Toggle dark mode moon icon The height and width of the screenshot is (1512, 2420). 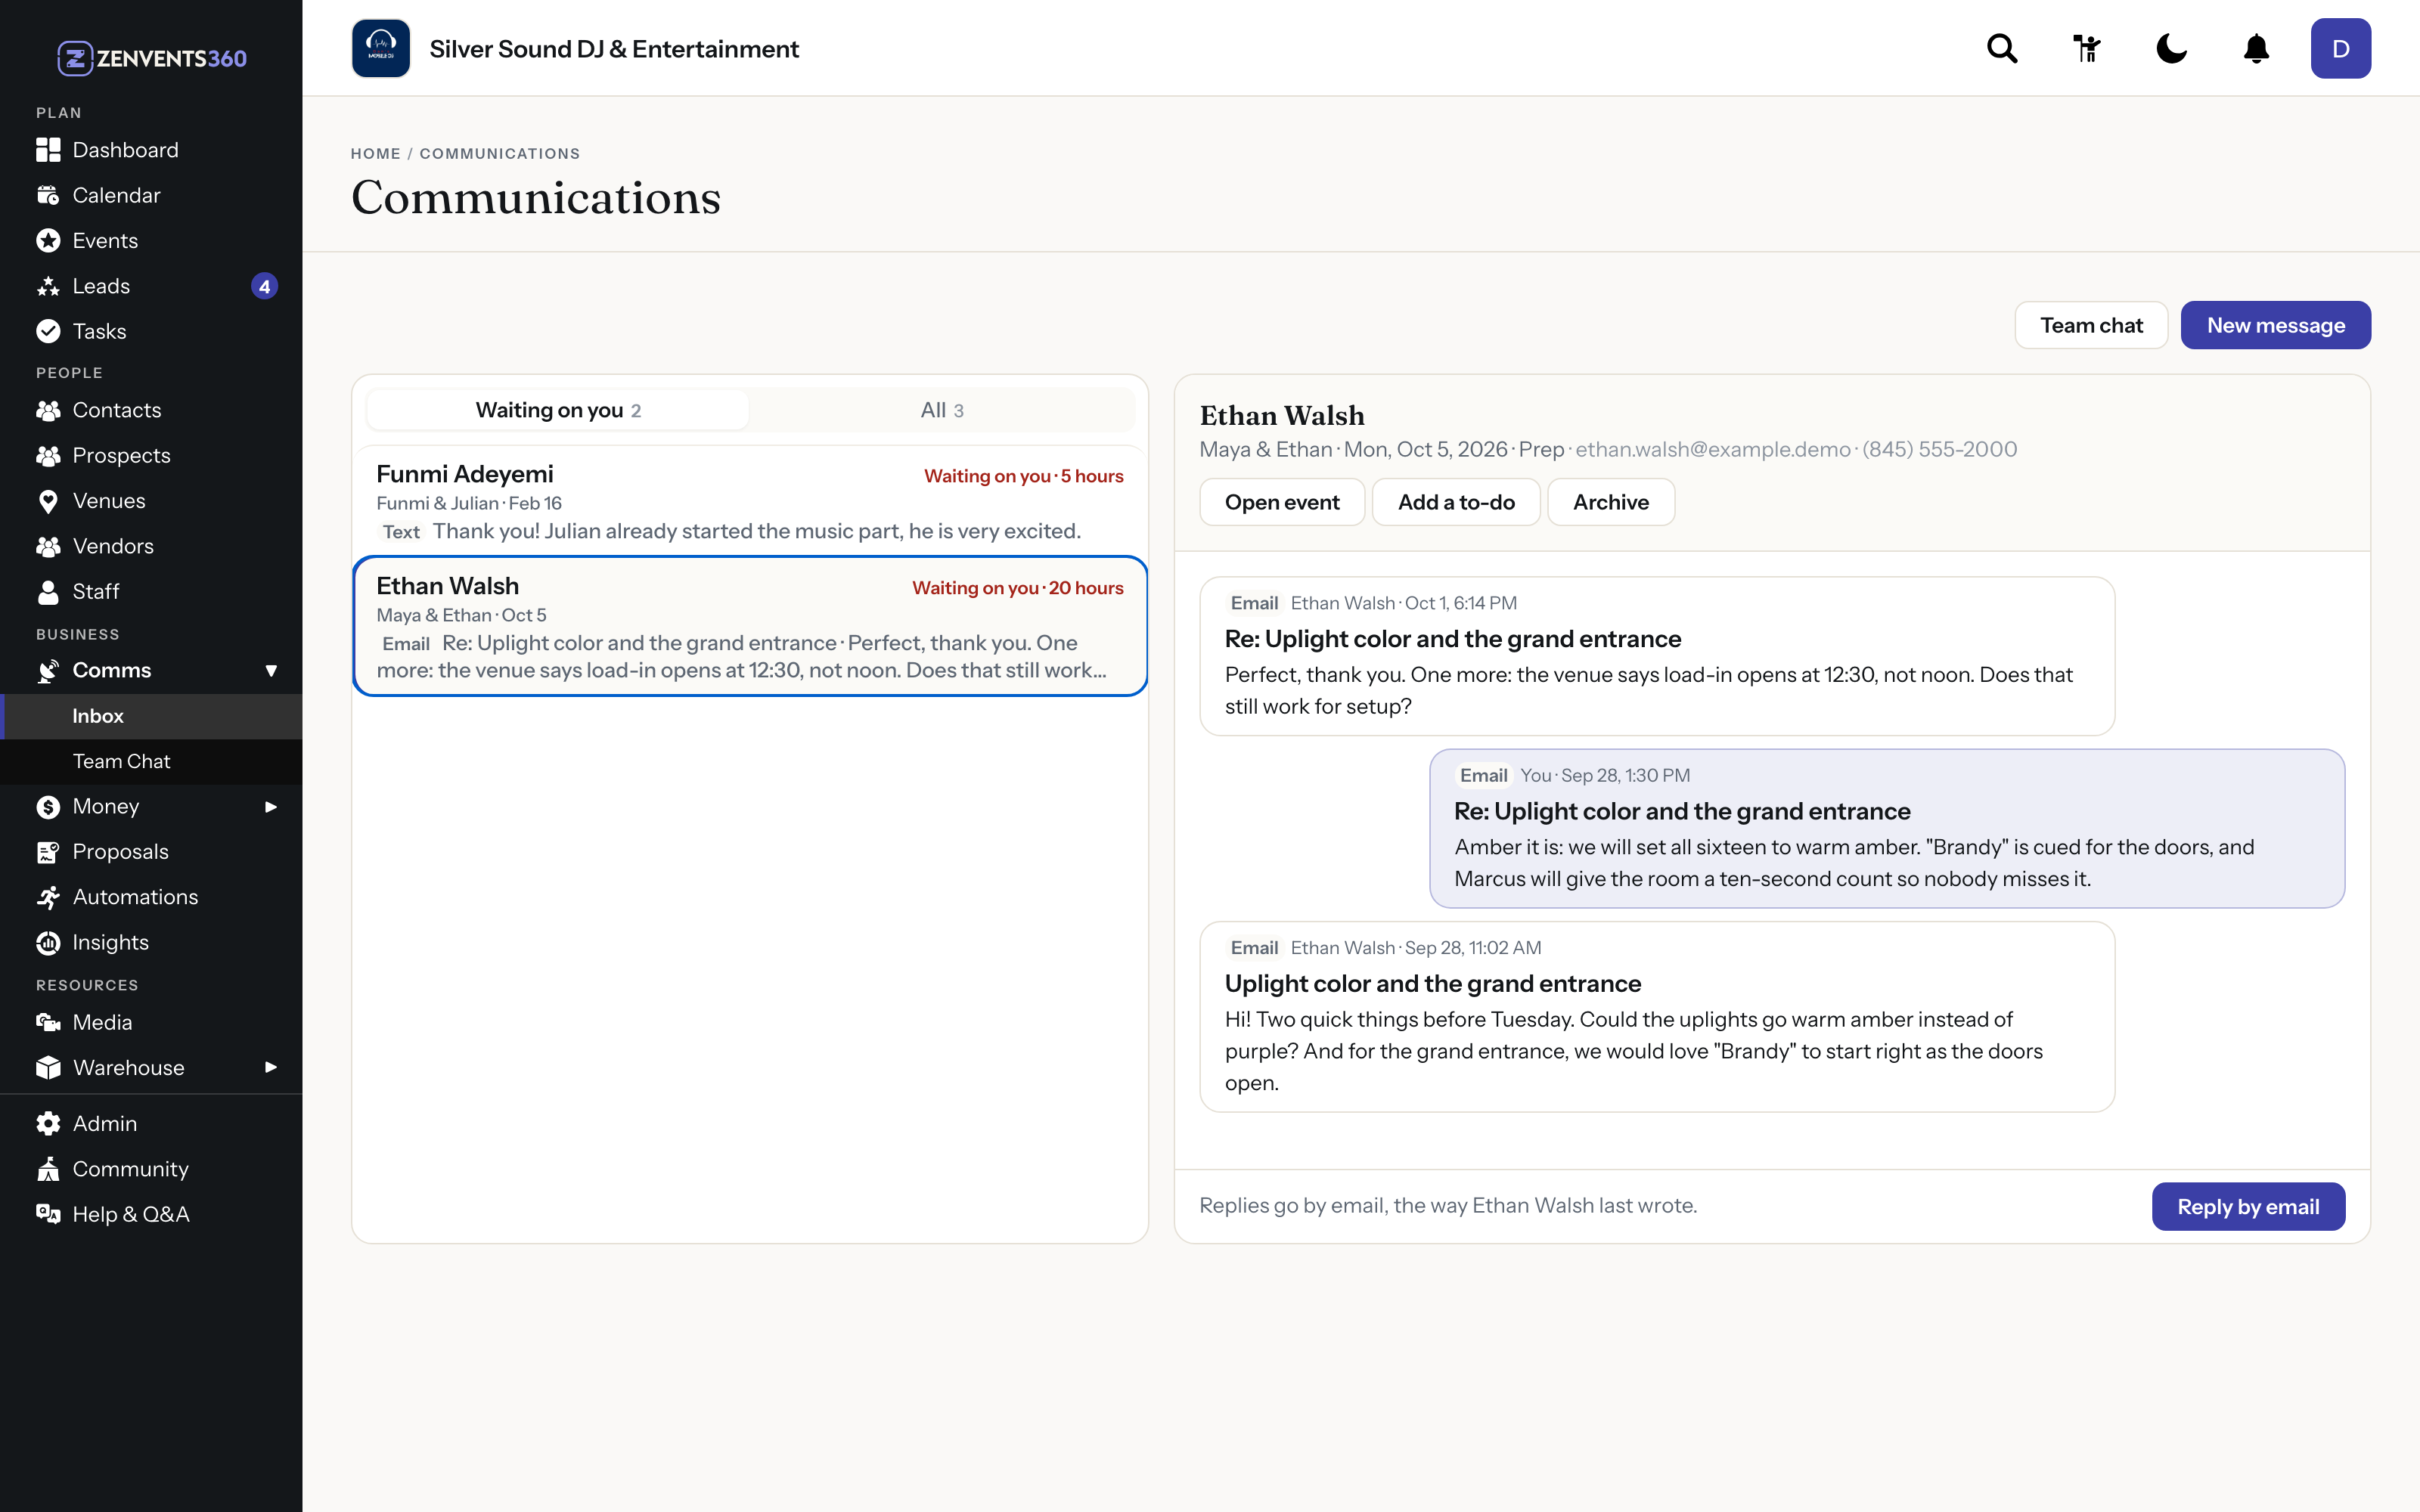coord(2171,48)
